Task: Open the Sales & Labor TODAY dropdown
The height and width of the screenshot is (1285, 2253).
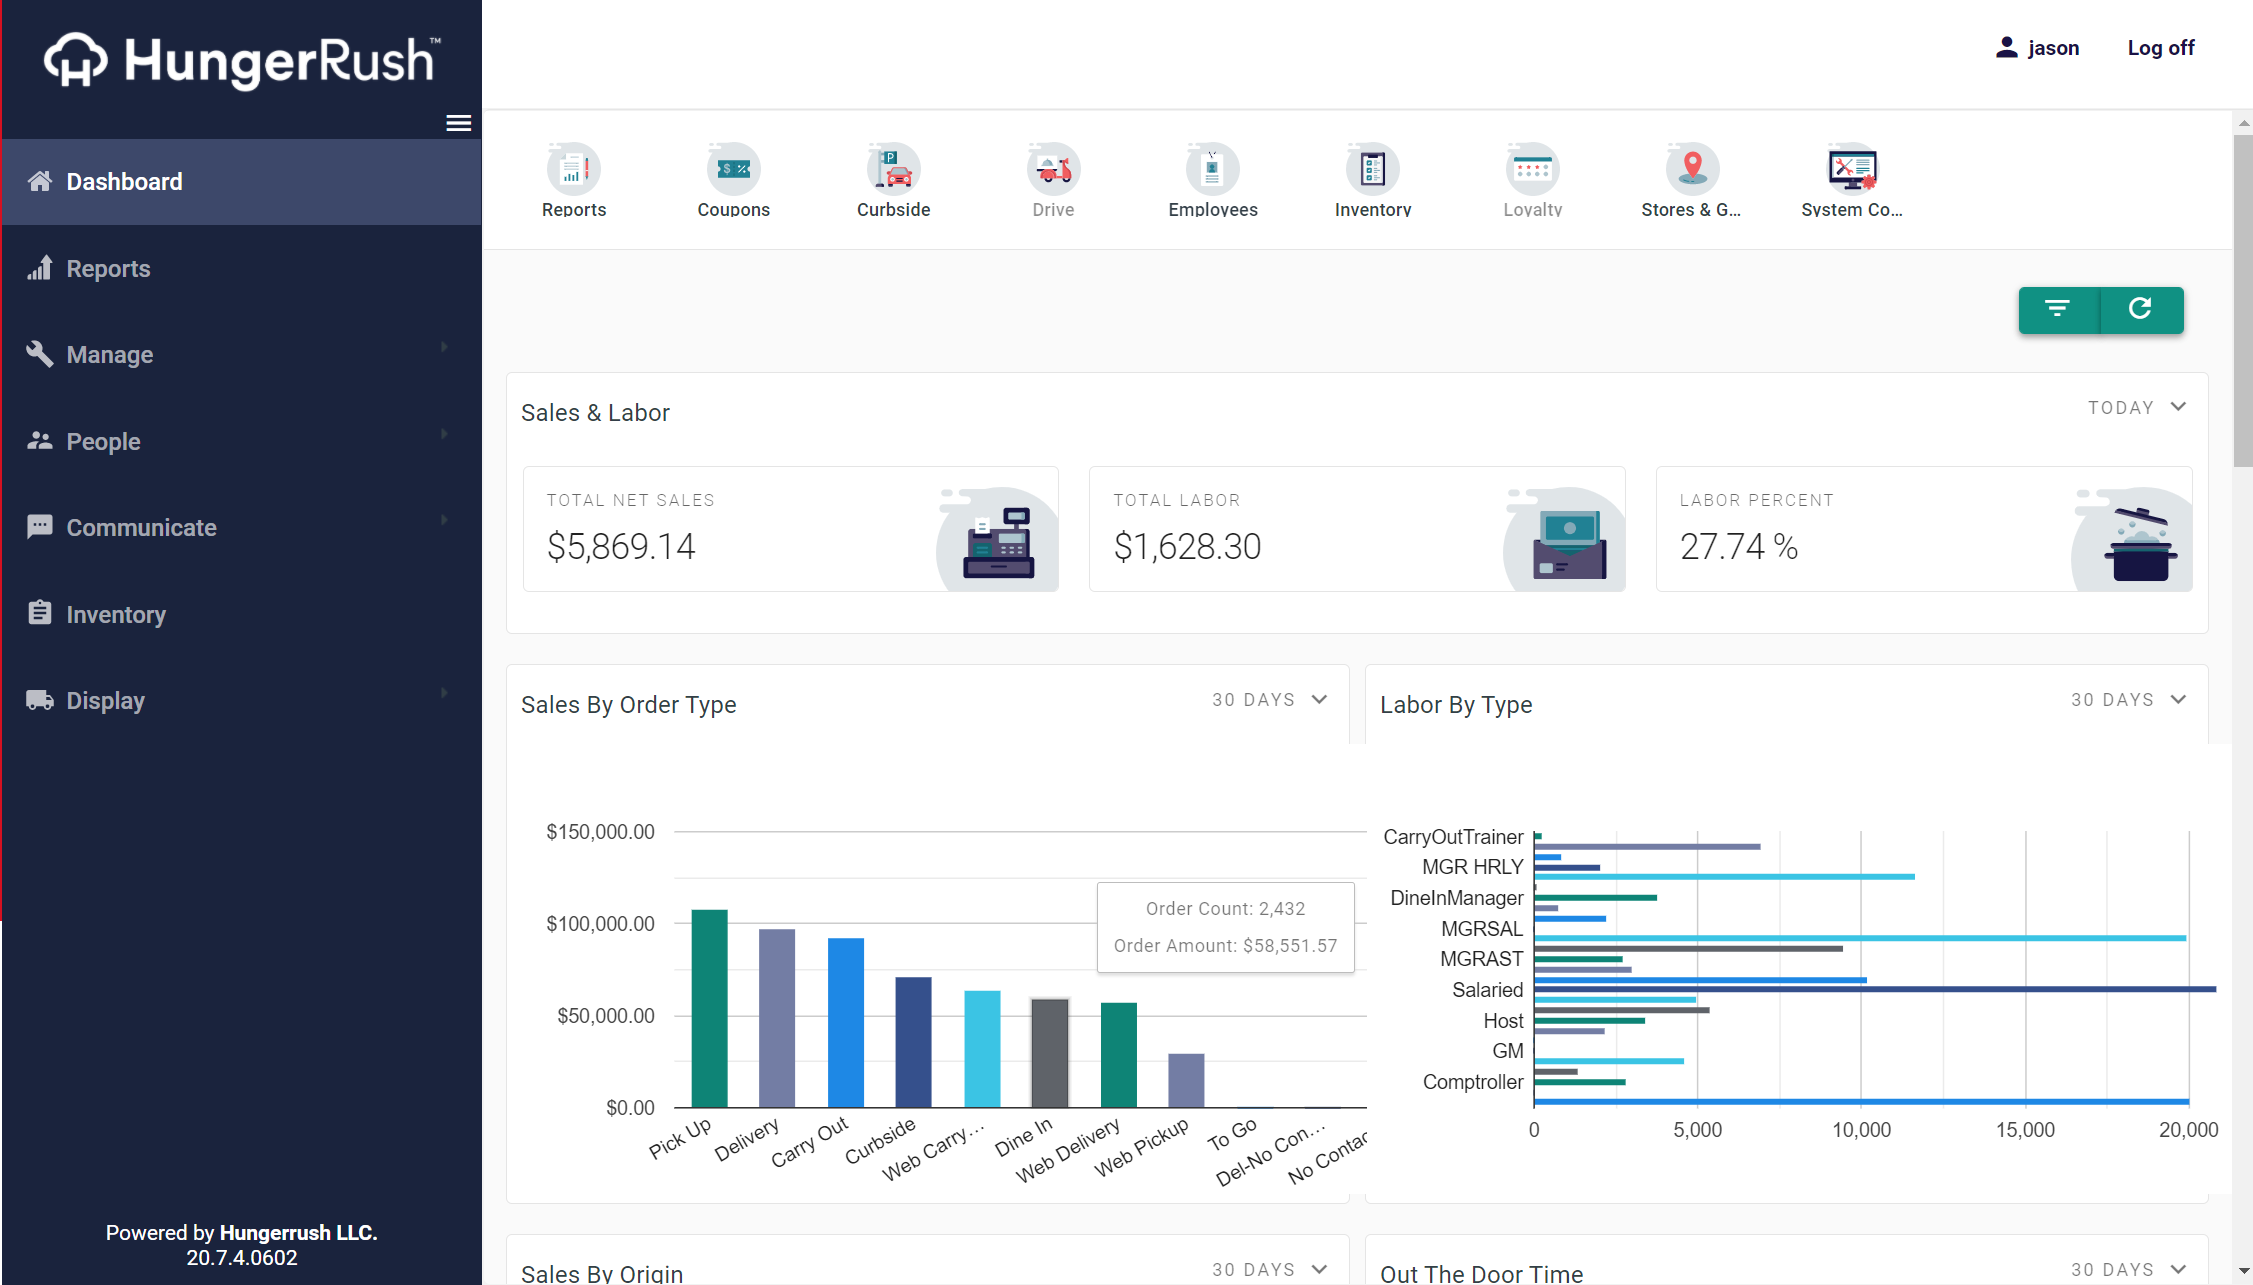Action: (x=2137, y=408)
